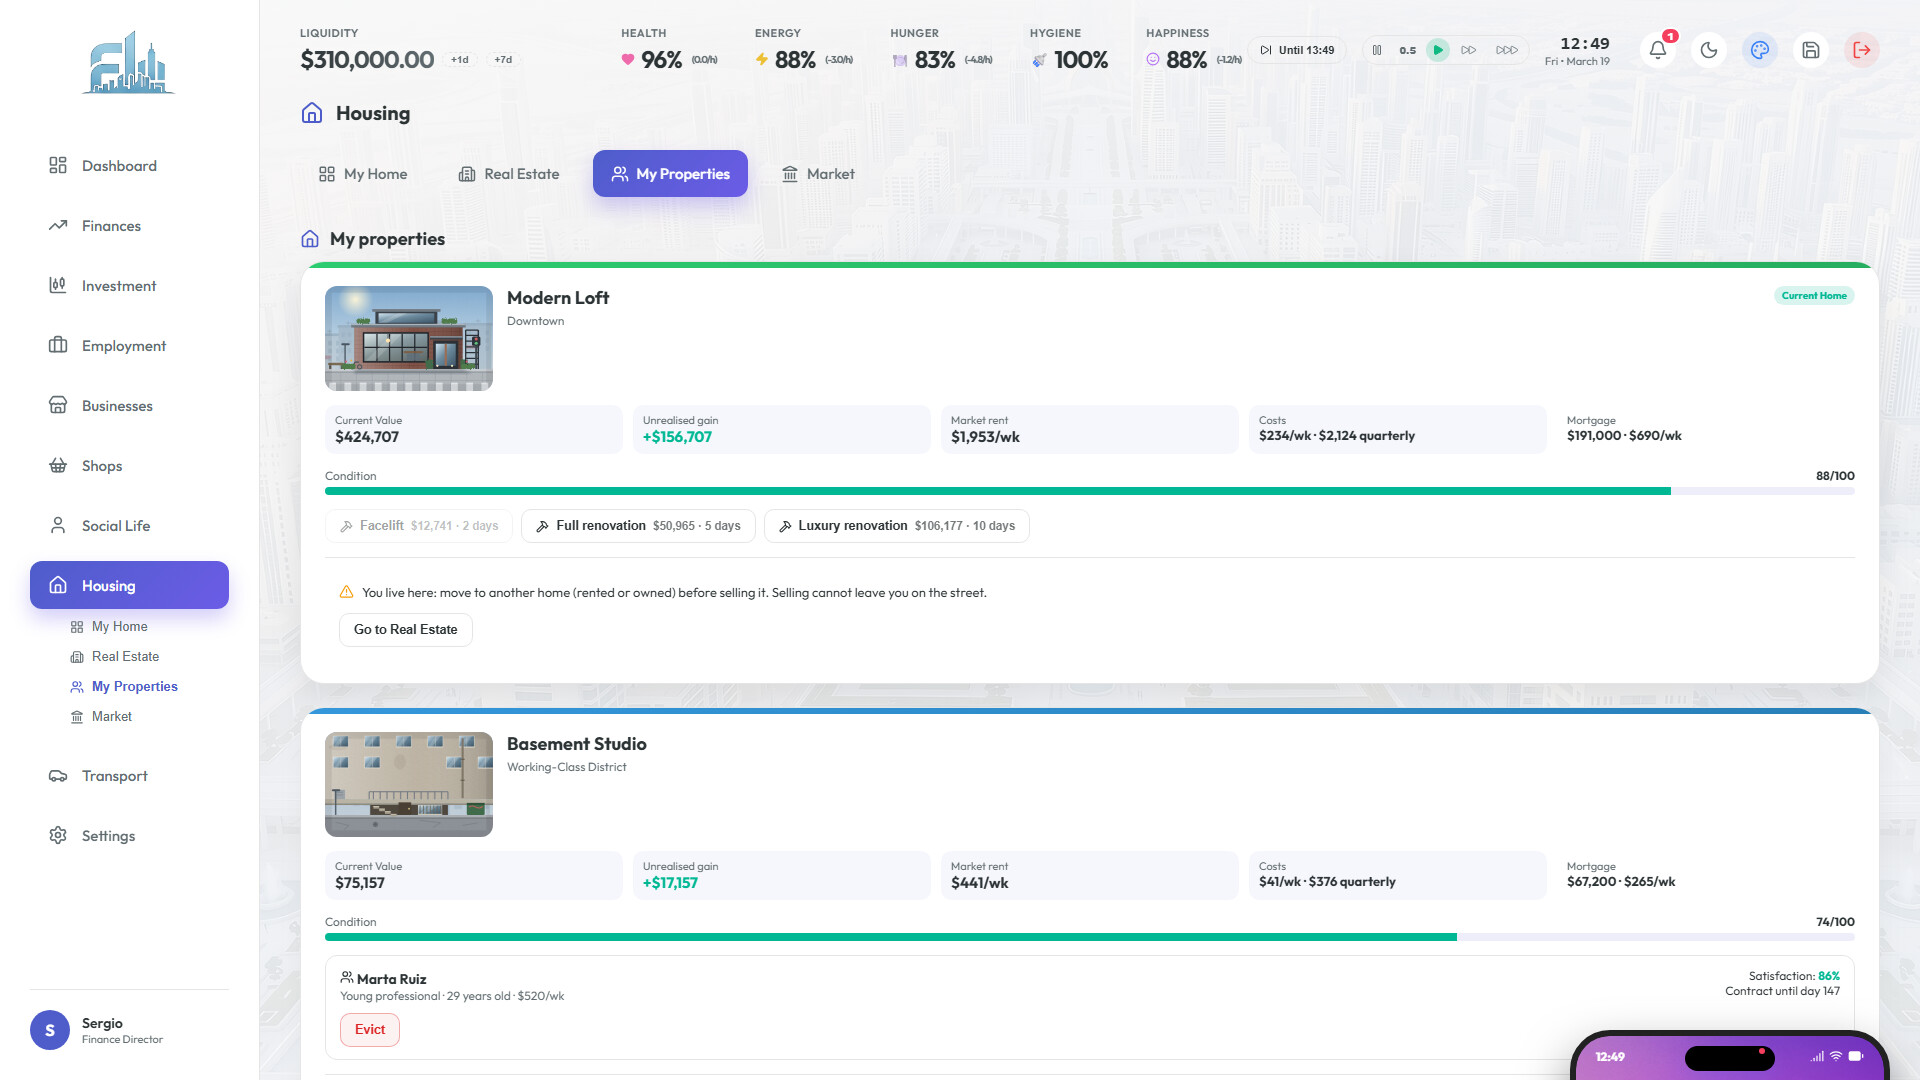Click Modern Loft condition bar
The height and width of the screenshot is (1080, 1920).
coord(1090,491)
